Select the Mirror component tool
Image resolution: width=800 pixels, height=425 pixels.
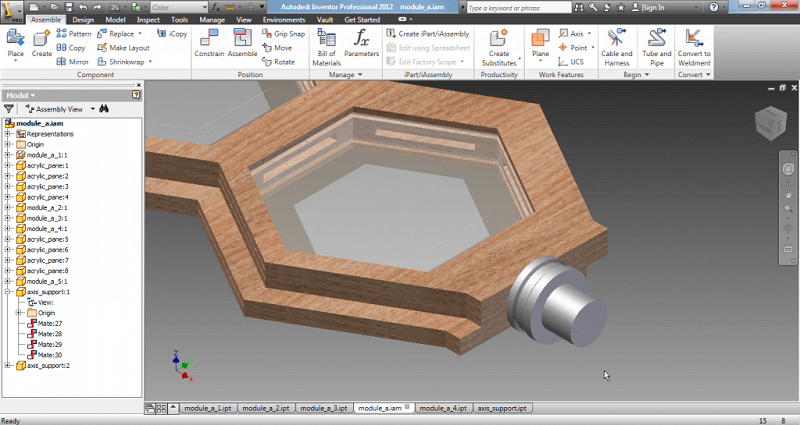coord(72,62)
